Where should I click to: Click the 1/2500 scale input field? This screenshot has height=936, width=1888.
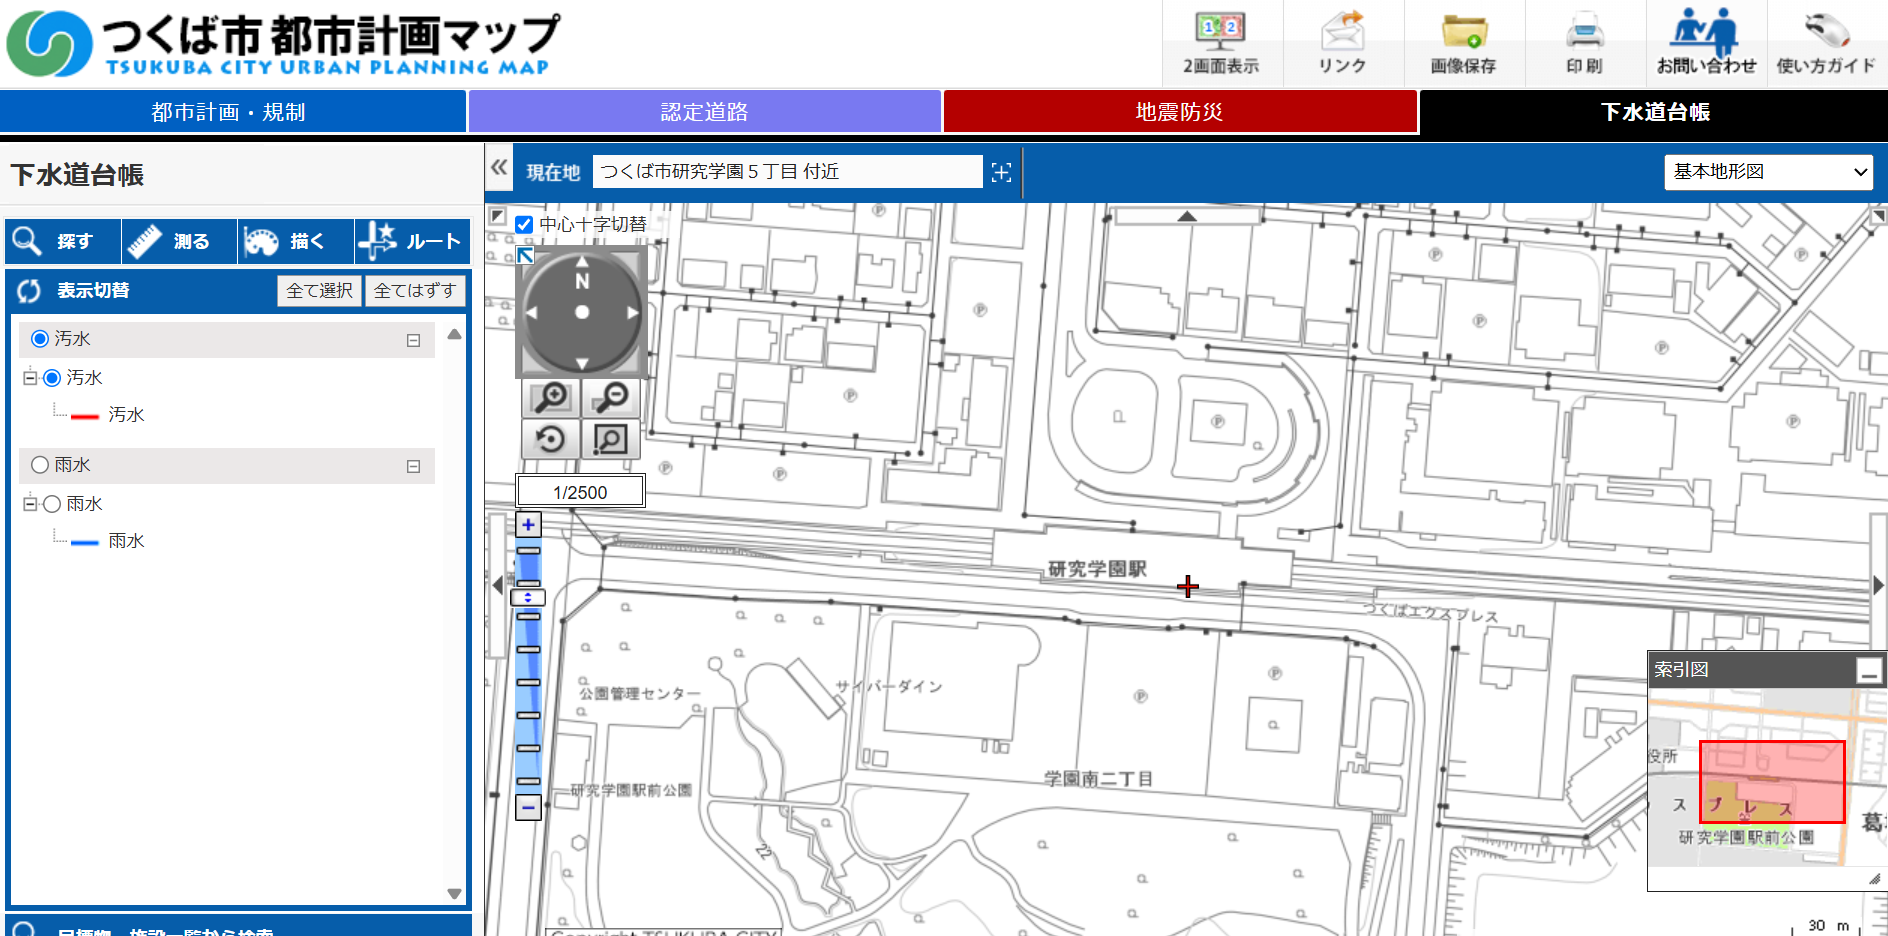(x=580, y=492)
